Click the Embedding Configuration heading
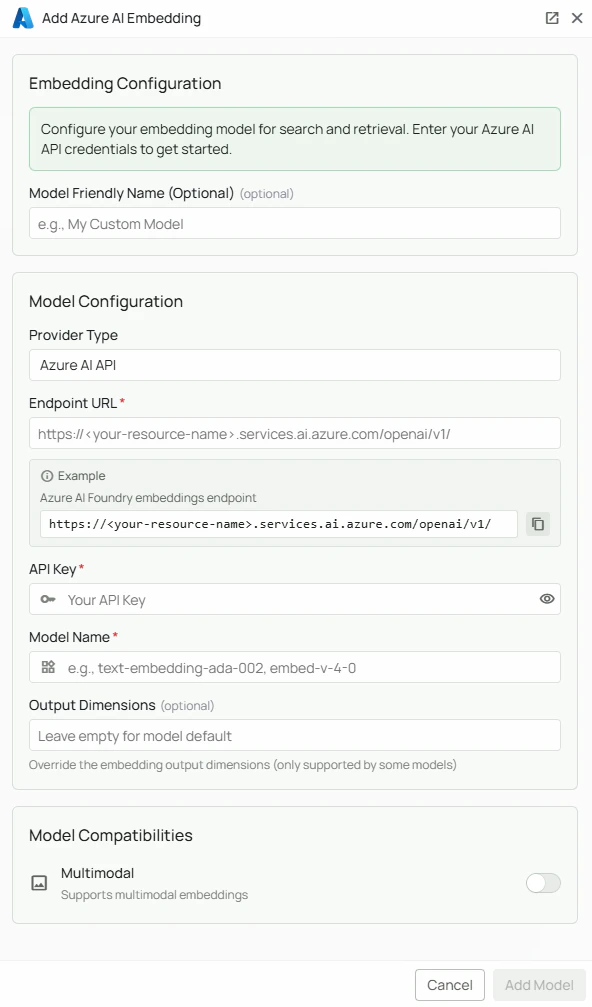The width and height of the screenshot is (592, 1007). (125, 83)
